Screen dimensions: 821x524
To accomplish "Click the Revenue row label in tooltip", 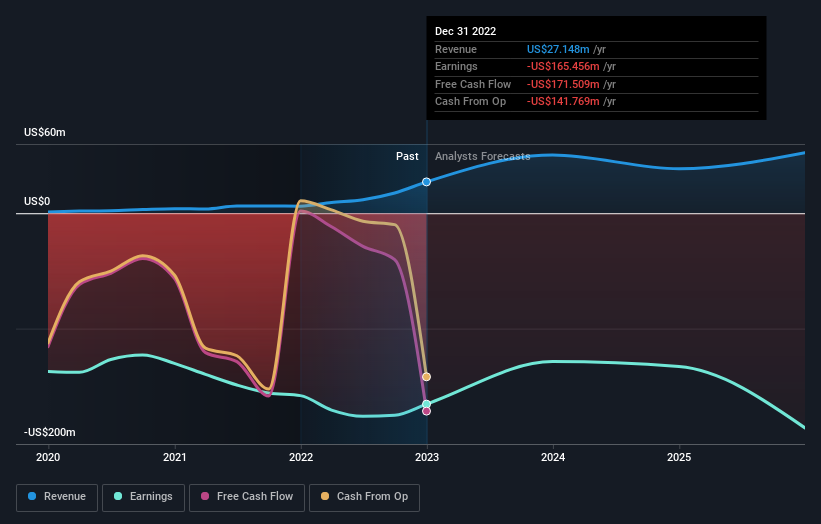I will click(456, 49).
